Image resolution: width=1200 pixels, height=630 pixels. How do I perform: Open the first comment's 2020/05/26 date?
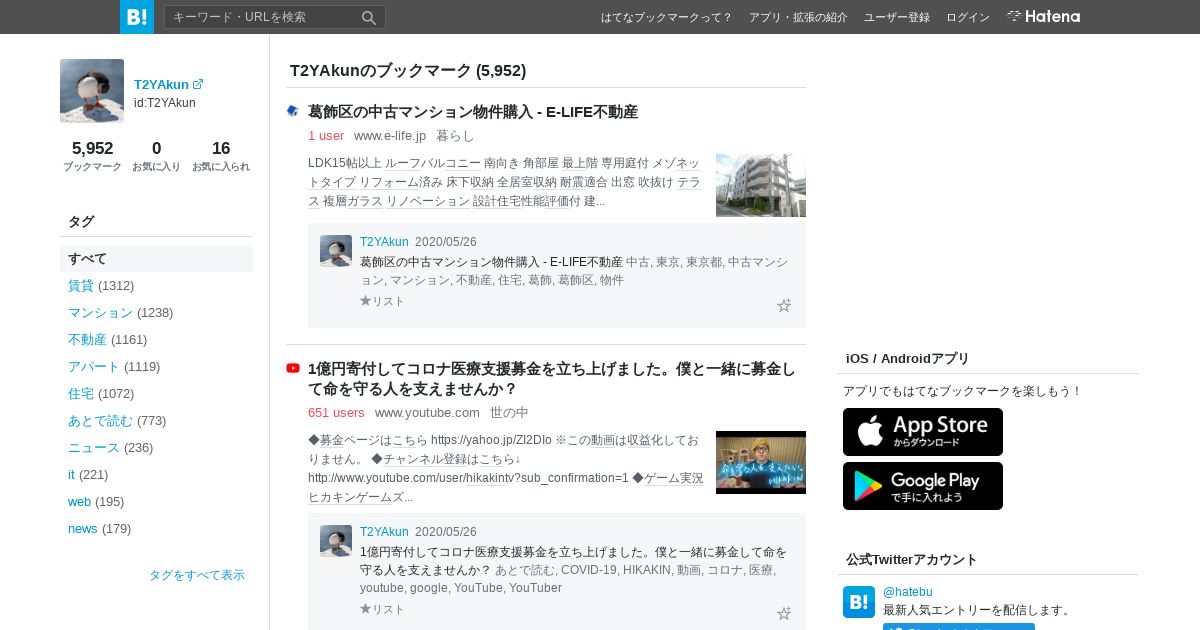(446, 242)
